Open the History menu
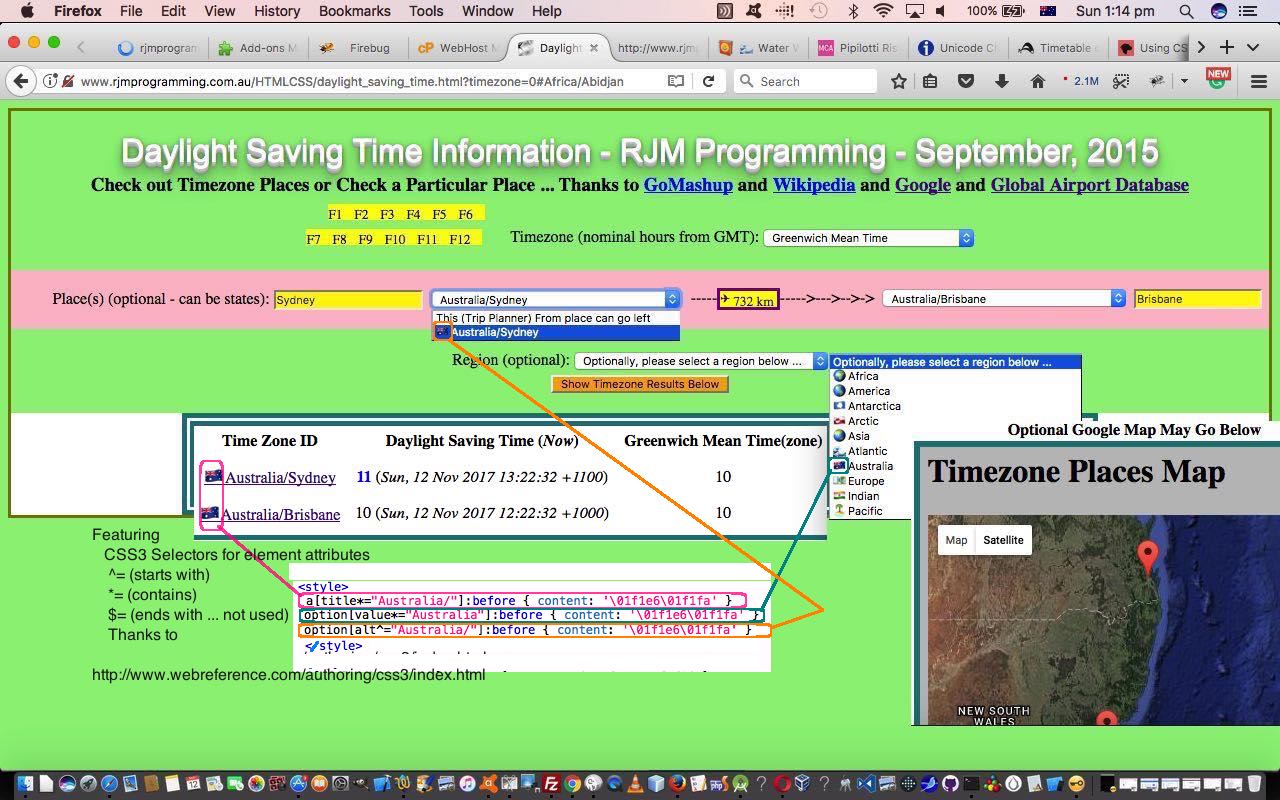The image size is (1280, 800). point(277,11)
